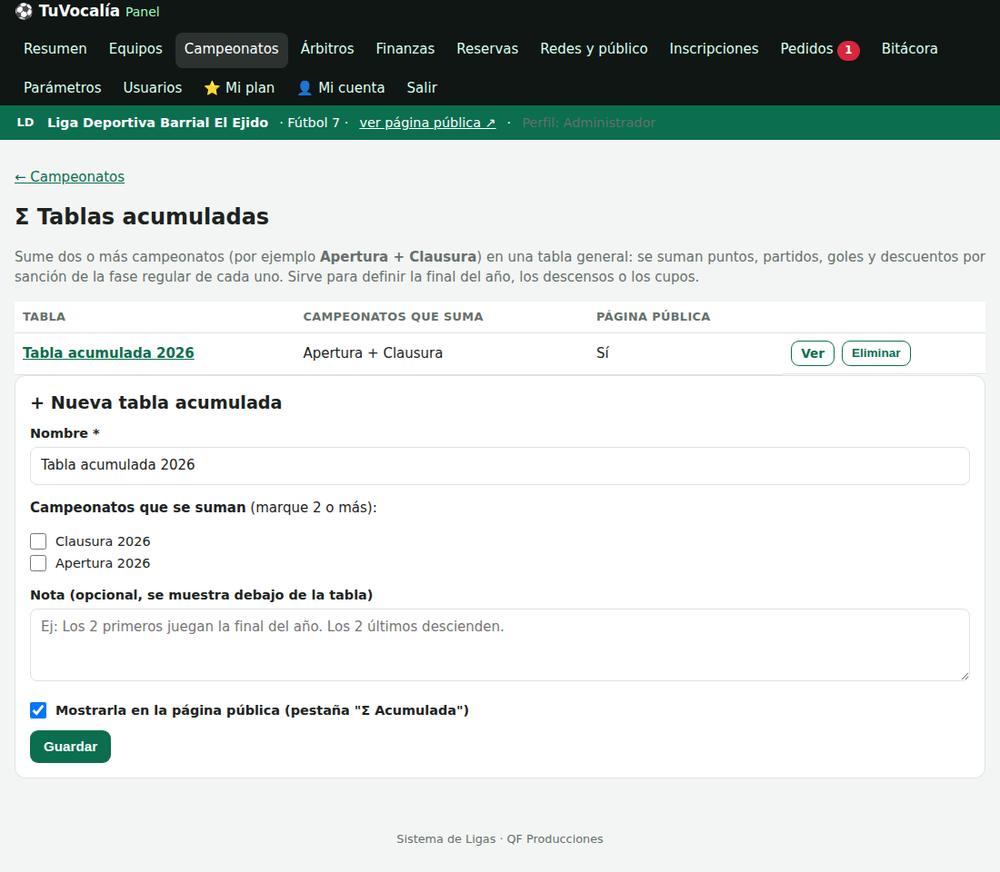Open the Mi plan page

239,88
